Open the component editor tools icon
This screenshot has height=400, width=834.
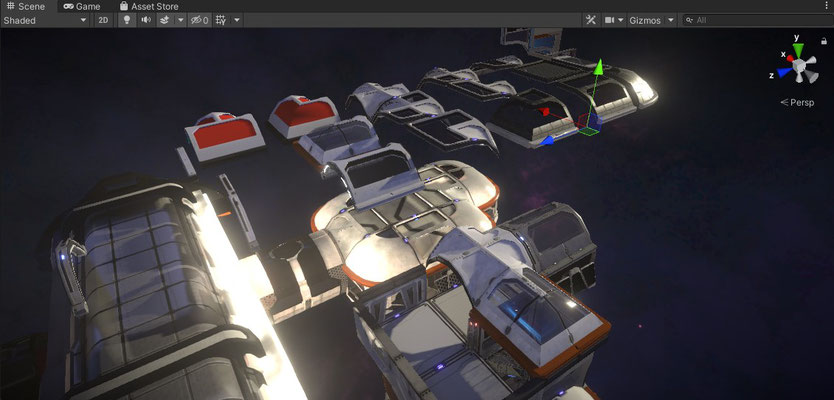click(590, 20)
